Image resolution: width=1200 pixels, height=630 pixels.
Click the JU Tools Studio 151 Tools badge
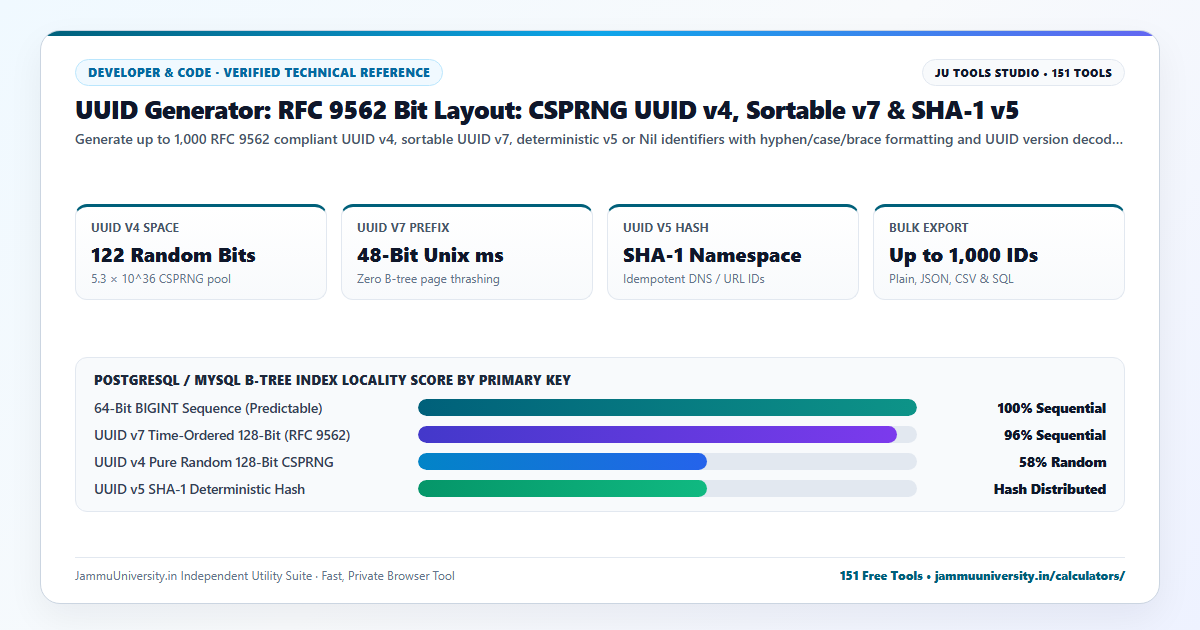1023,73
